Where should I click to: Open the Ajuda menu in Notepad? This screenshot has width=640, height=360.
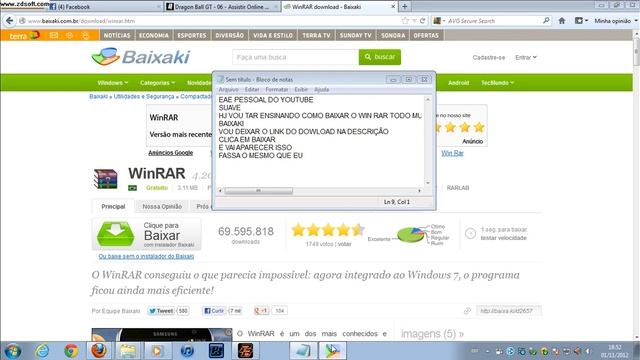point(322,89)
